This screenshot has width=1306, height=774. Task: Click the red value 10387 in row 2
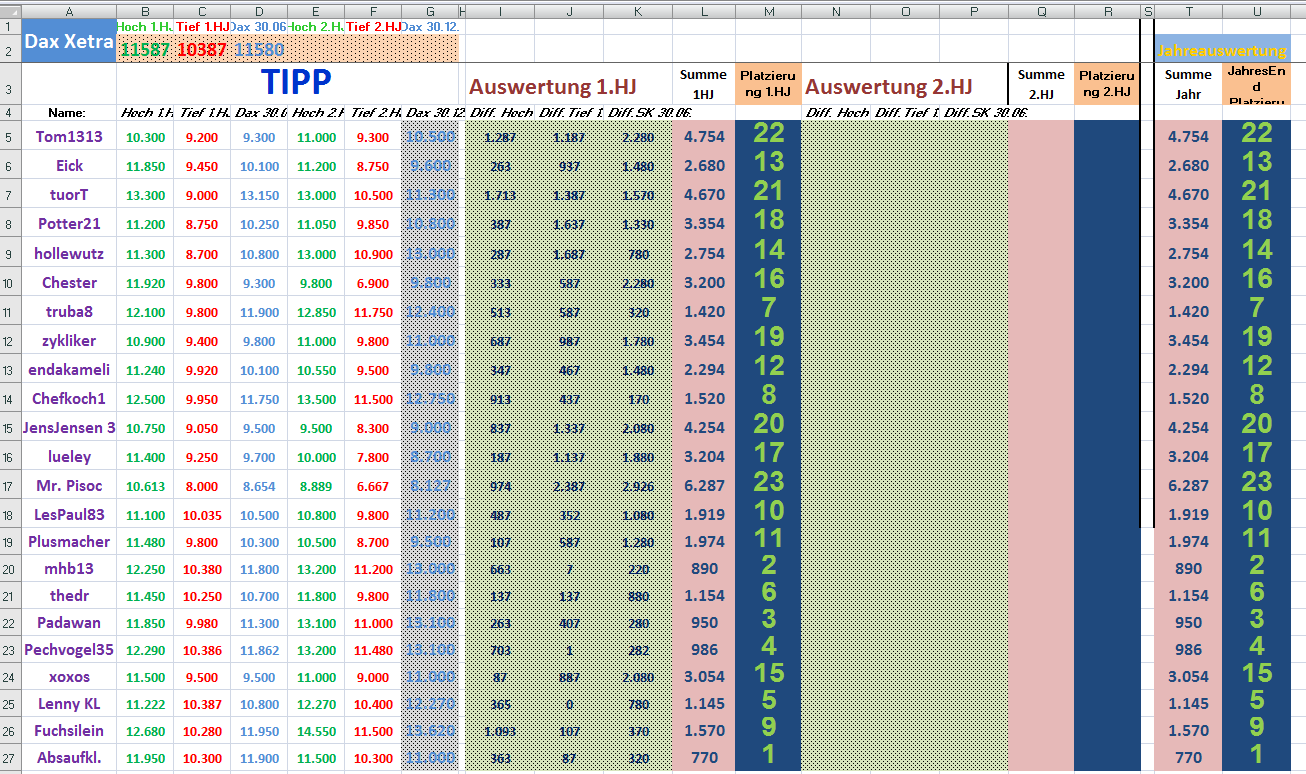click(202, 49)
